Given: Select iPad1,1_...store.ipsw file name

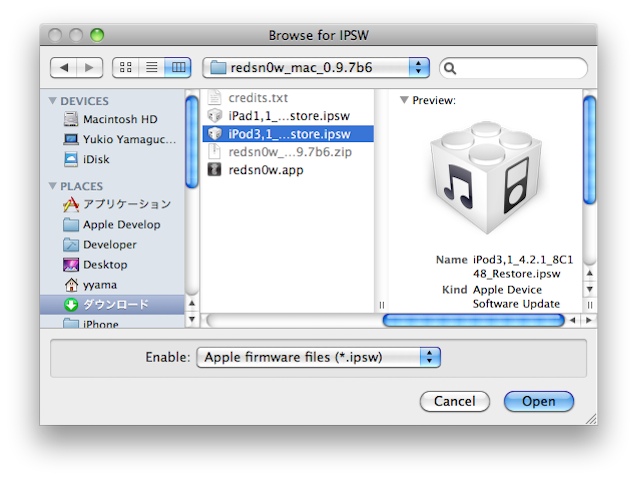Looking at the screenshot, I should (x=289, y=116).
